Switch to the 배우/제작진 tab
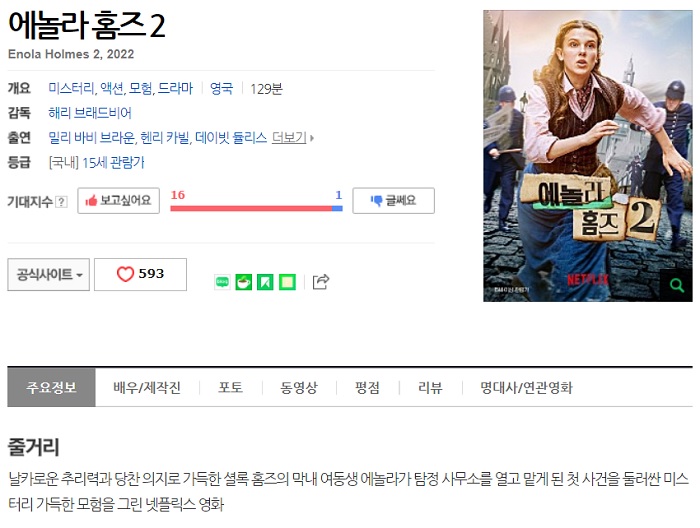This screenshot has width=700, height=528. tap(146, 387)
